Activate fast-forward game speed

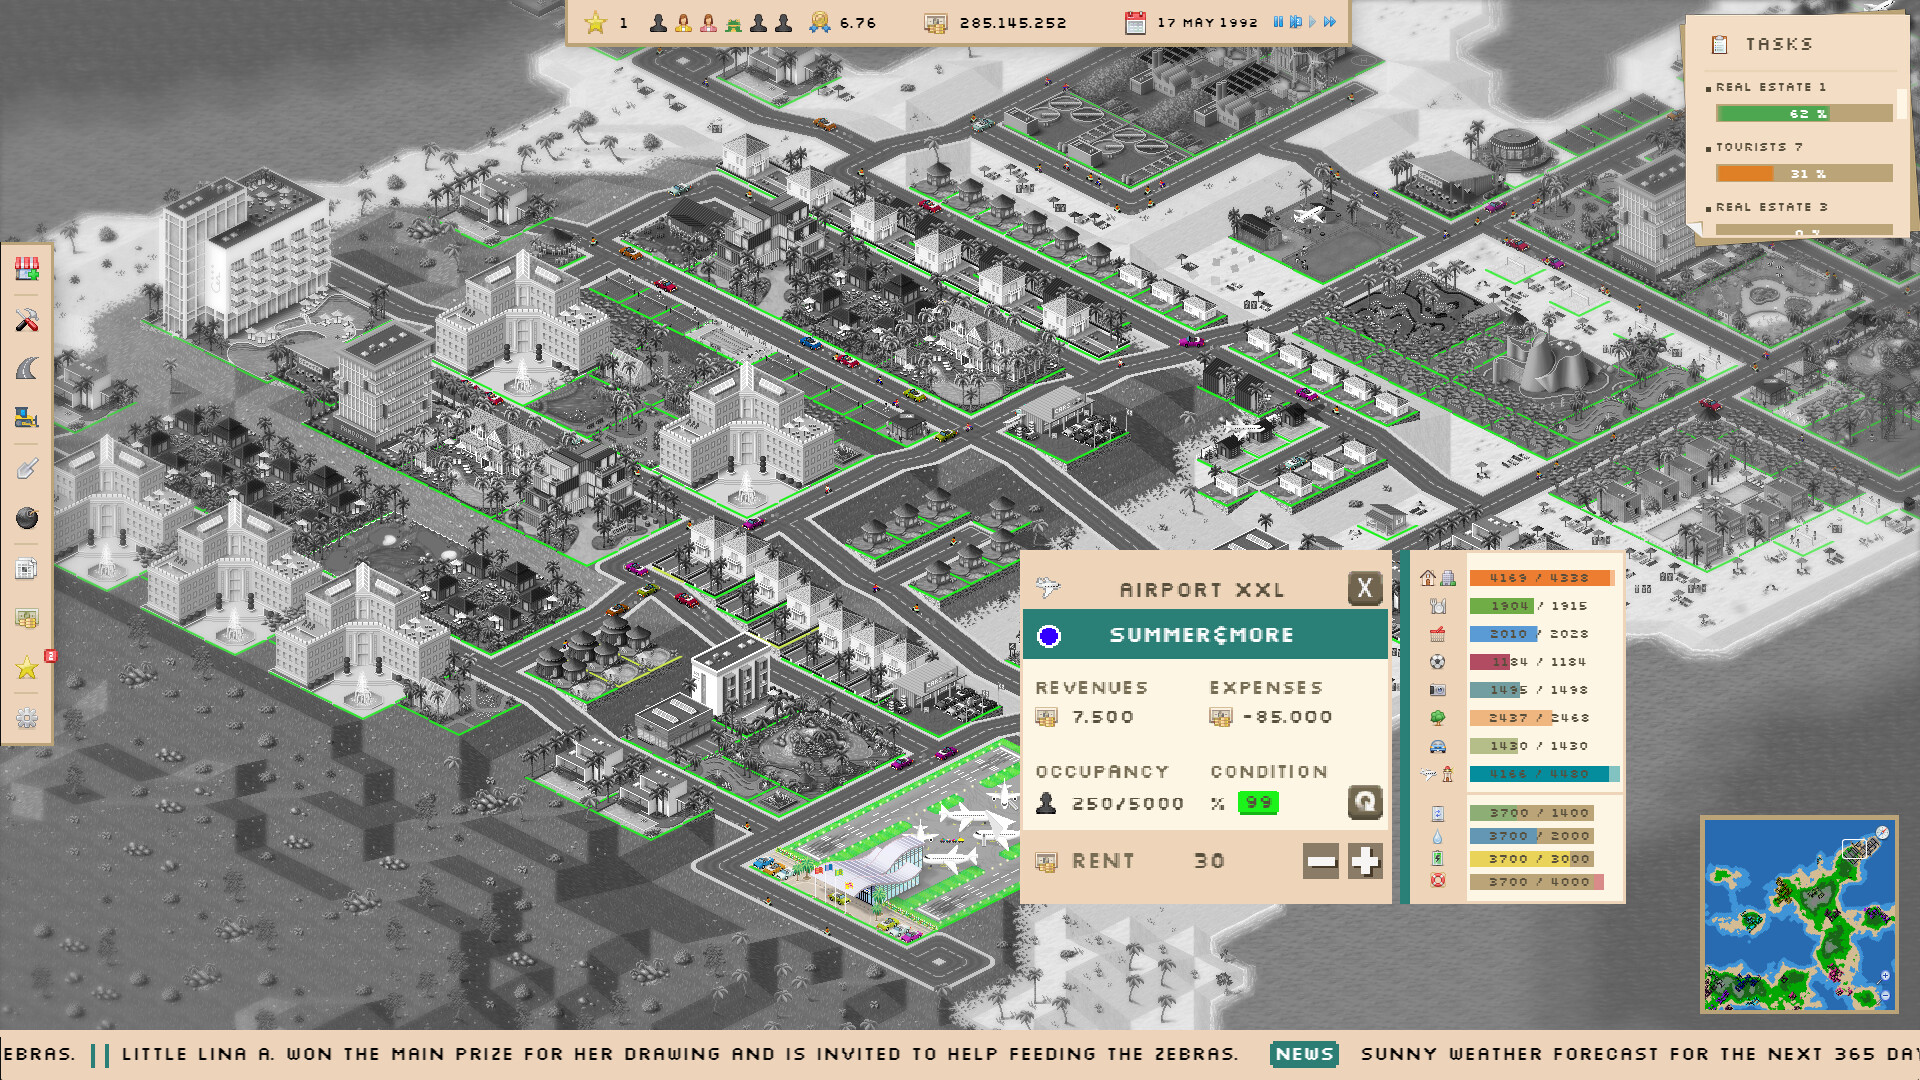pyautogui.click(x=1330, y=21)
